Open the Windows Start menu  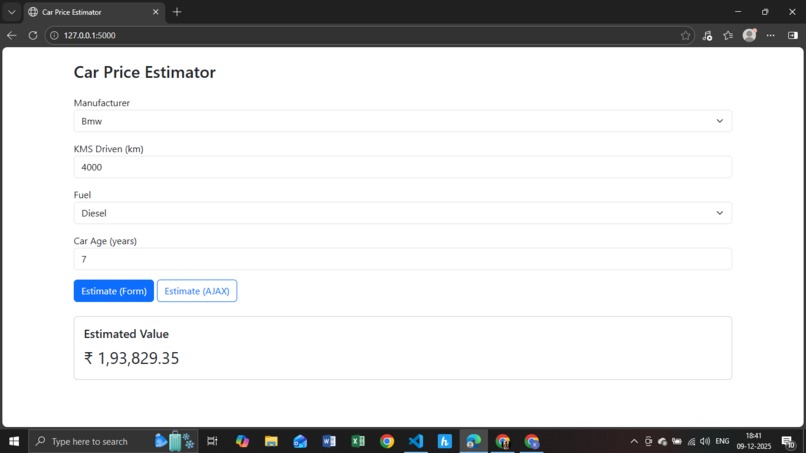click(x=14, y=441)
